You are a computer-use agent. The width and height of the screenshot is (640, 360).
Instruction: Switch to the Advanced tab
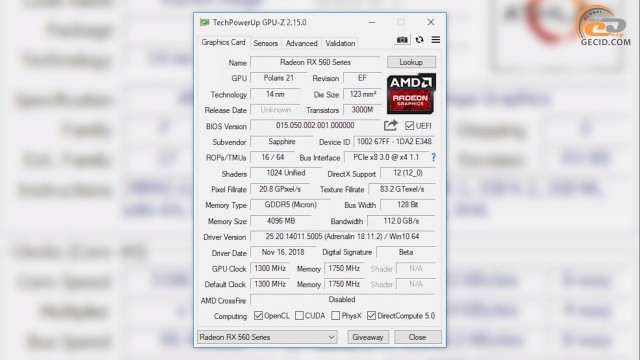(x=301, y=43)
